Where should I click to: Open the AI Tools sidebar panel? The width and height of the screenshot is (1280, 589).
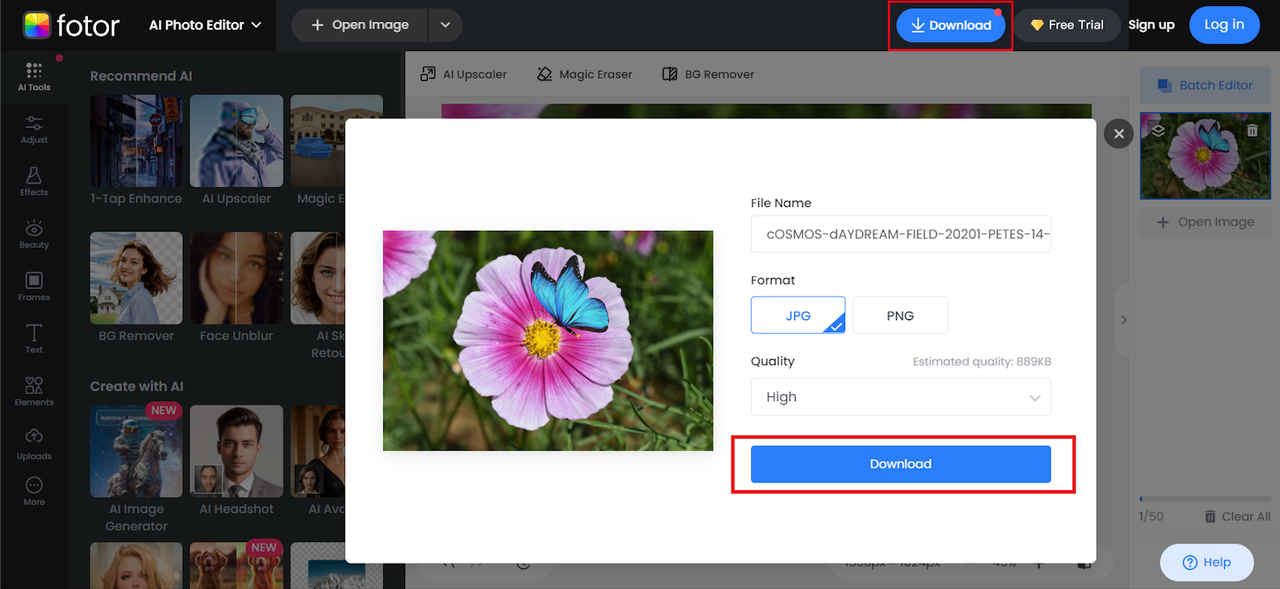click(34, 76)
